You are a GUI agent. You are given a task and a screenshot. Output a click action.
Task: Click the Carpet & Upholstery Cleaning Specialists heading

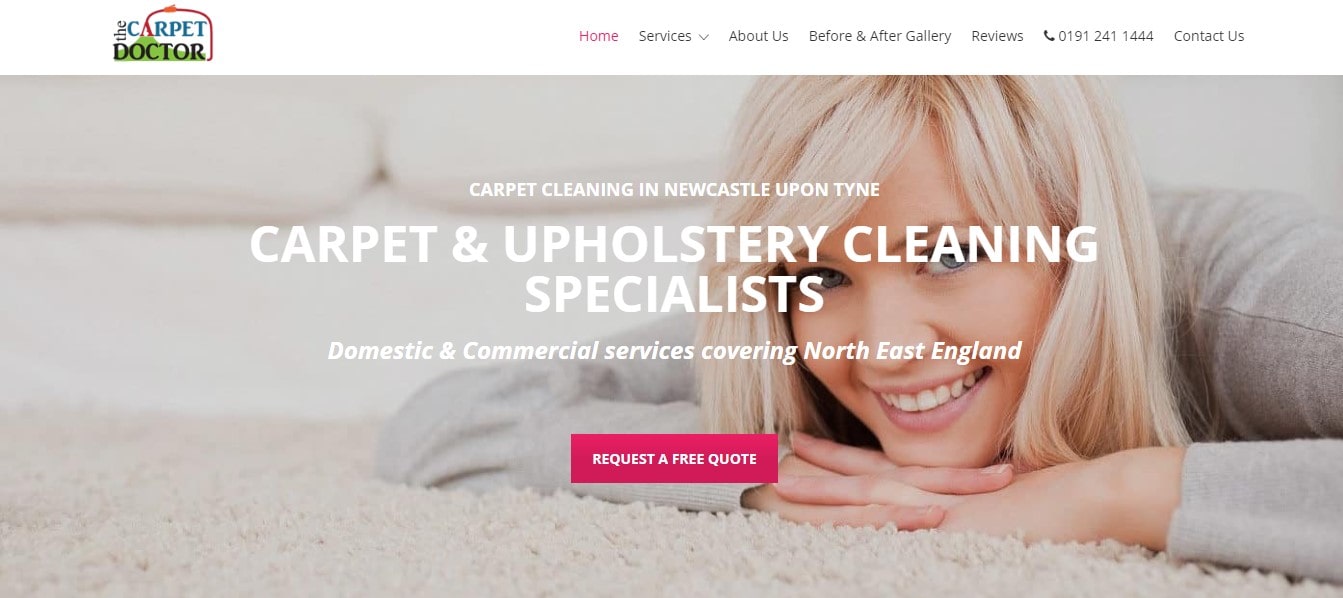coord(674,268)
